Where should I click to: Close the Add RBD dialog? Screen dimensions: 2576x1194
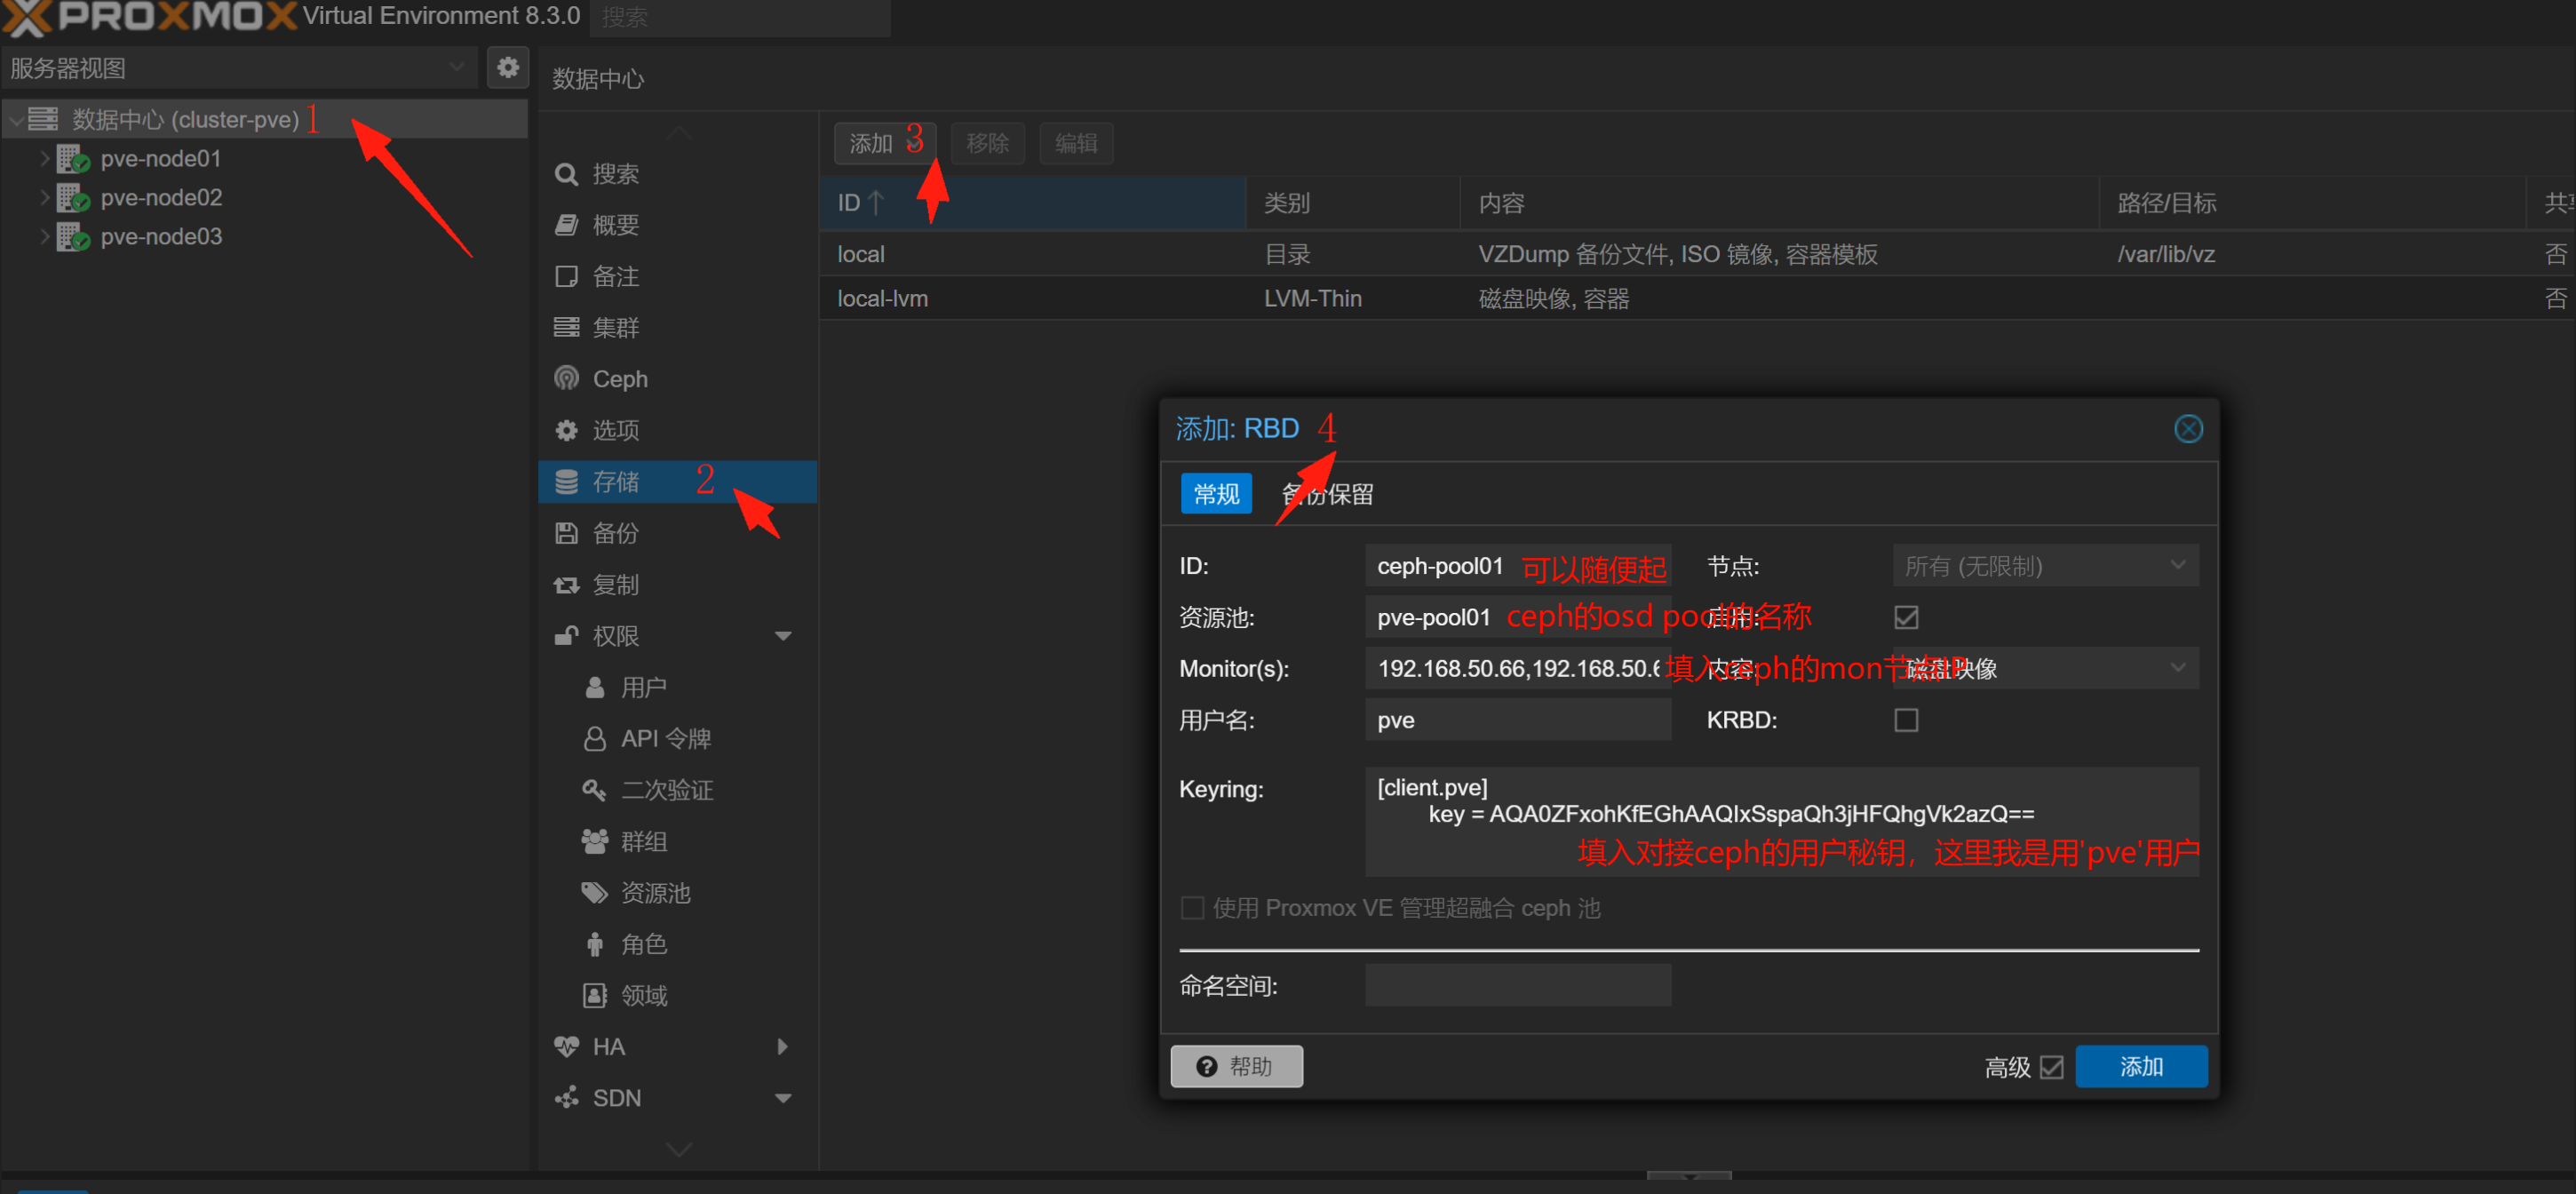tap(2188, 429)
